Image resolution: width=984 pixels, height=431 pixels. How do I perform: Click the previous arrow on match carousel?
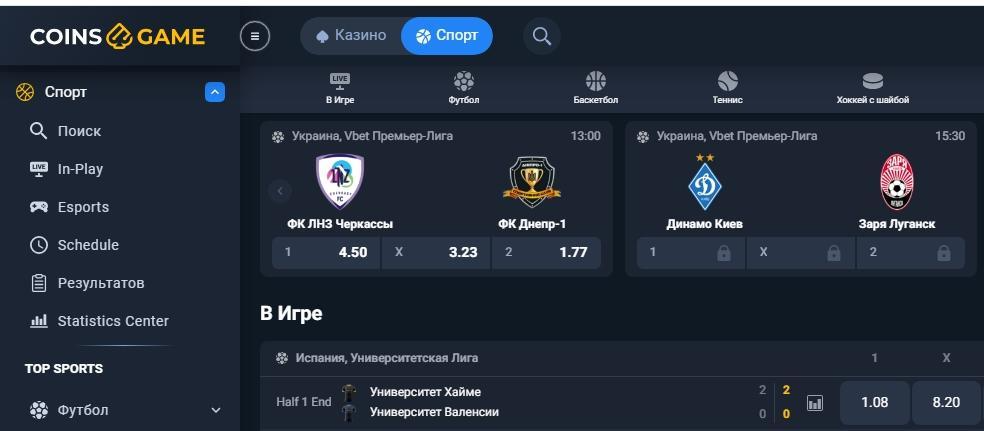point(280,191)
